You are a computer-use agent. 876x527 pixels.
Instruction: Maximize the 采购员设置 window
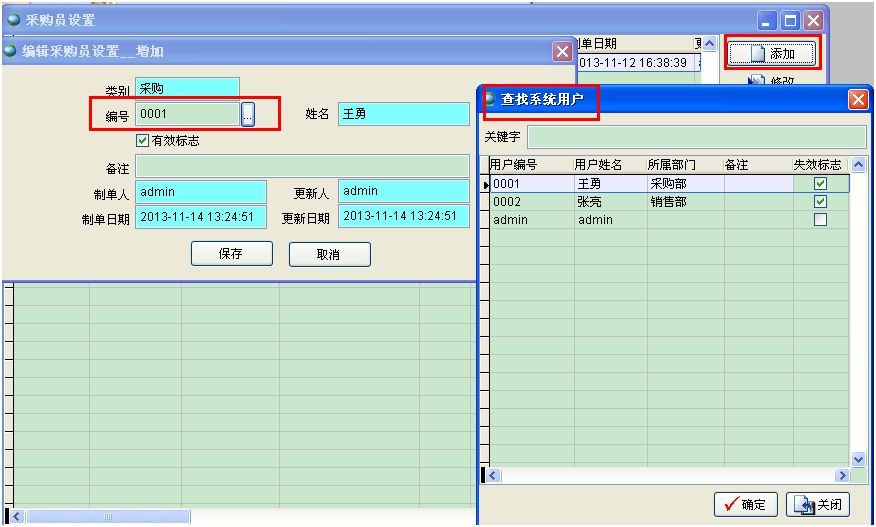(x=790, y=20)
